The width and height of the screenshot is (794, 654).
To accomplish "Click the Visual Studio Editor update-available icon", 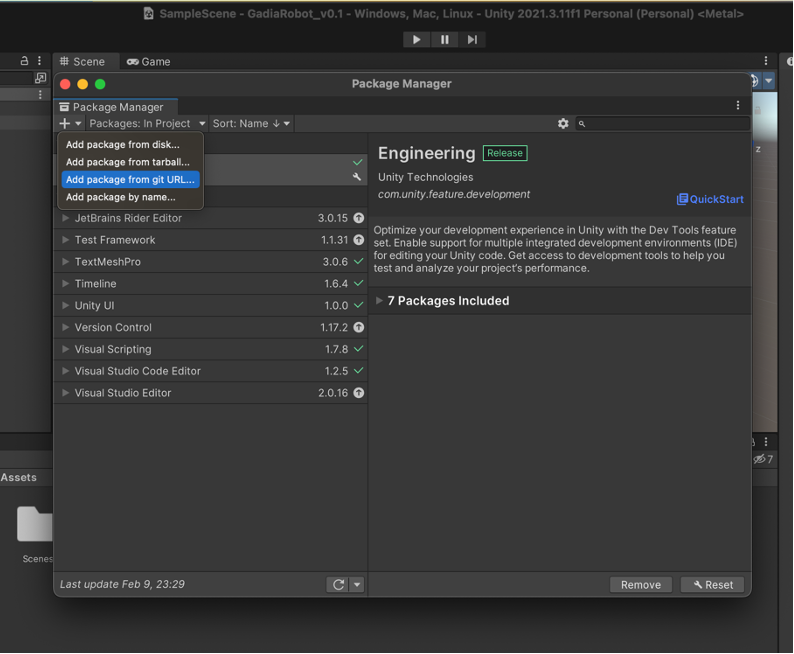I will click(359, 393).
